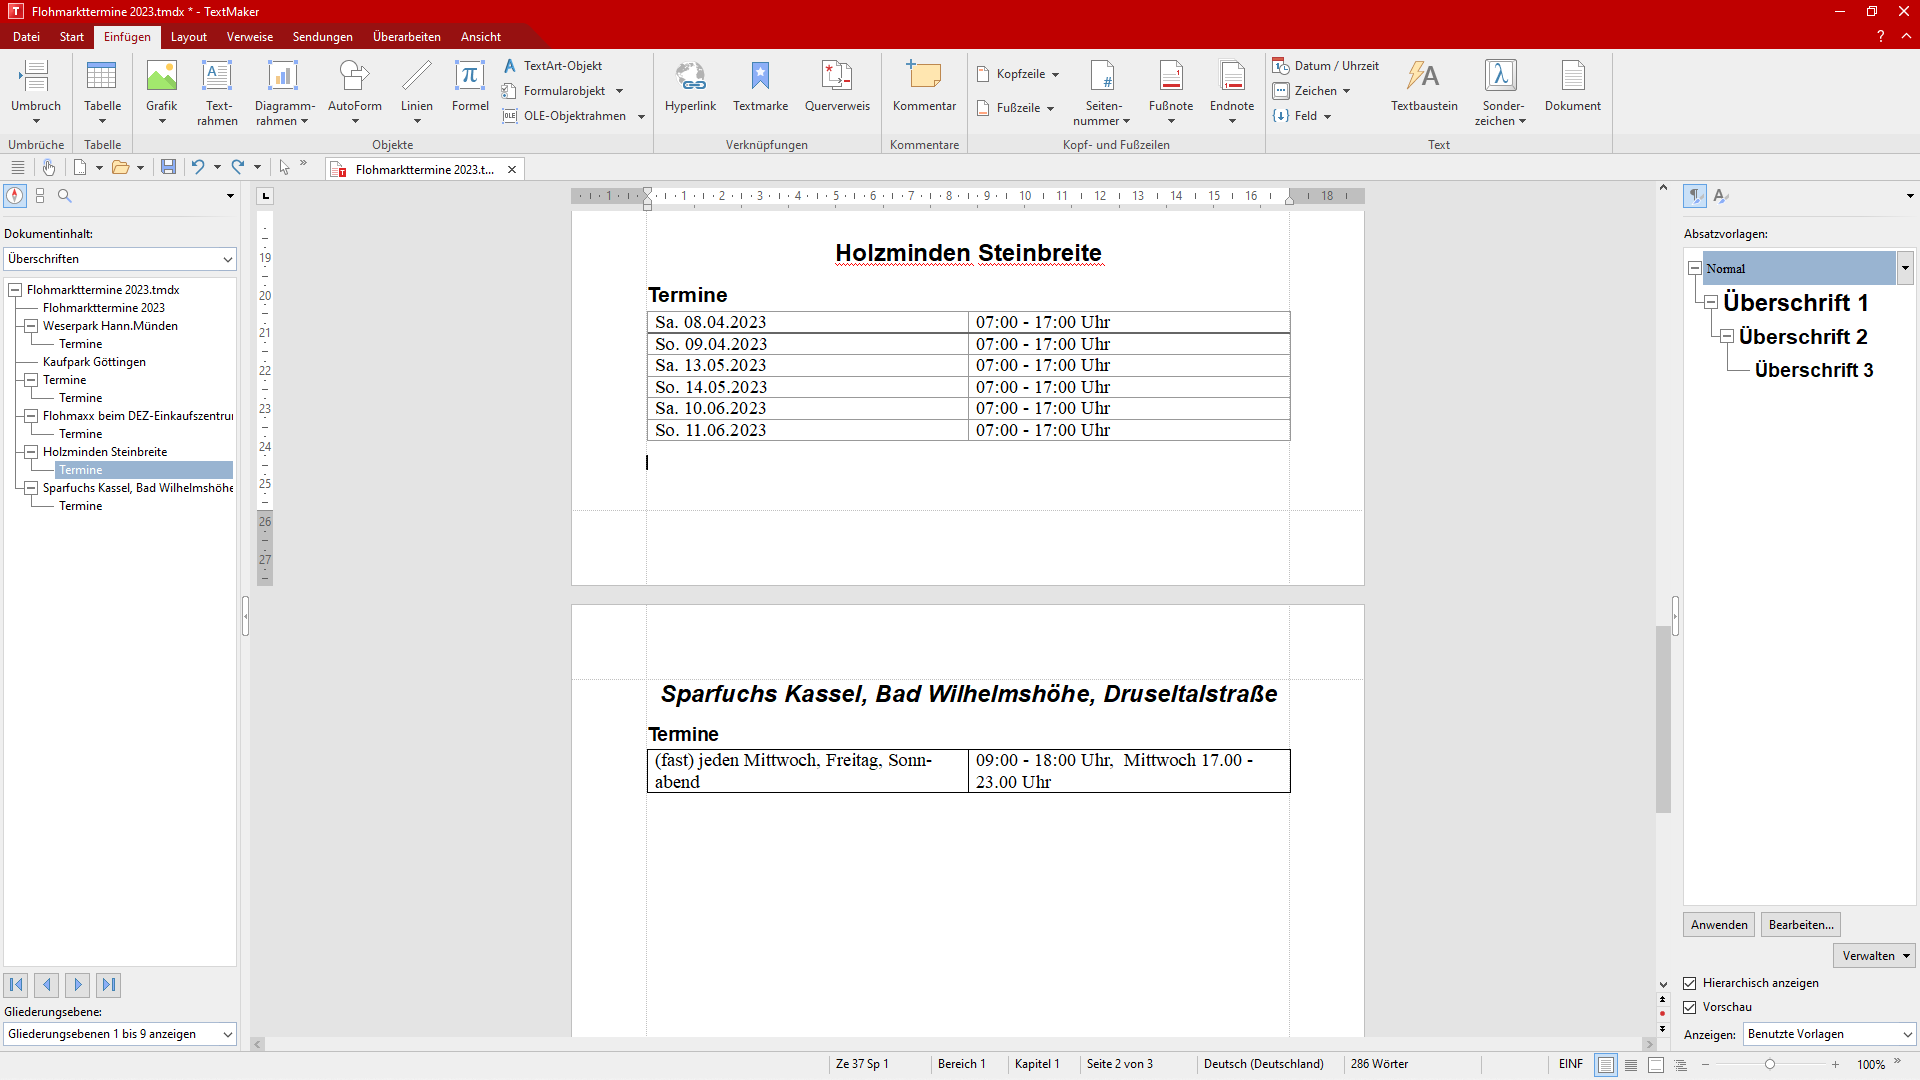Activate standard page view in status bar
Image resolution: width=1920 pixels, height=1080 pixels.
tap(1606, 1065)
